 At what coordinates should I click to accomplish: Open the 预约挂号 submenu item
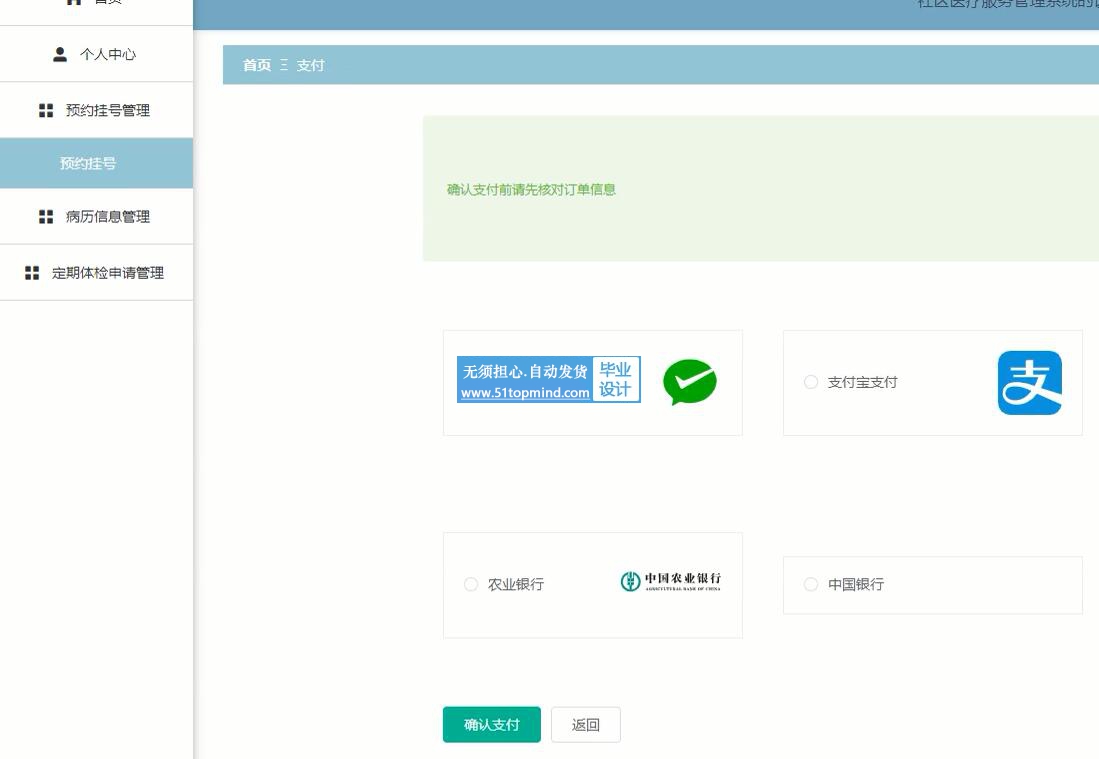(96, 163)
